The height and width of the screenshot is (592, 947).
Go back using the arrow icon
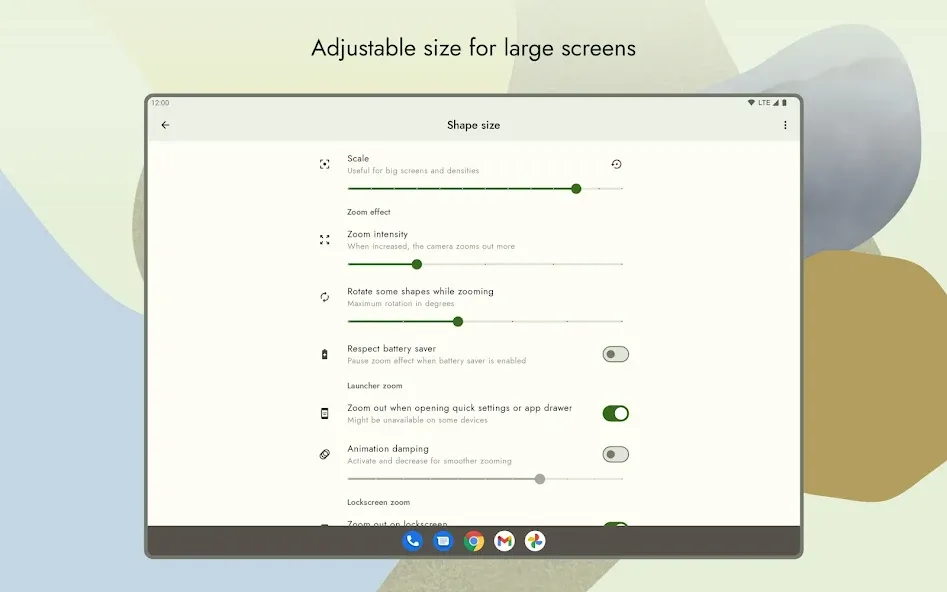pos(165,125)
